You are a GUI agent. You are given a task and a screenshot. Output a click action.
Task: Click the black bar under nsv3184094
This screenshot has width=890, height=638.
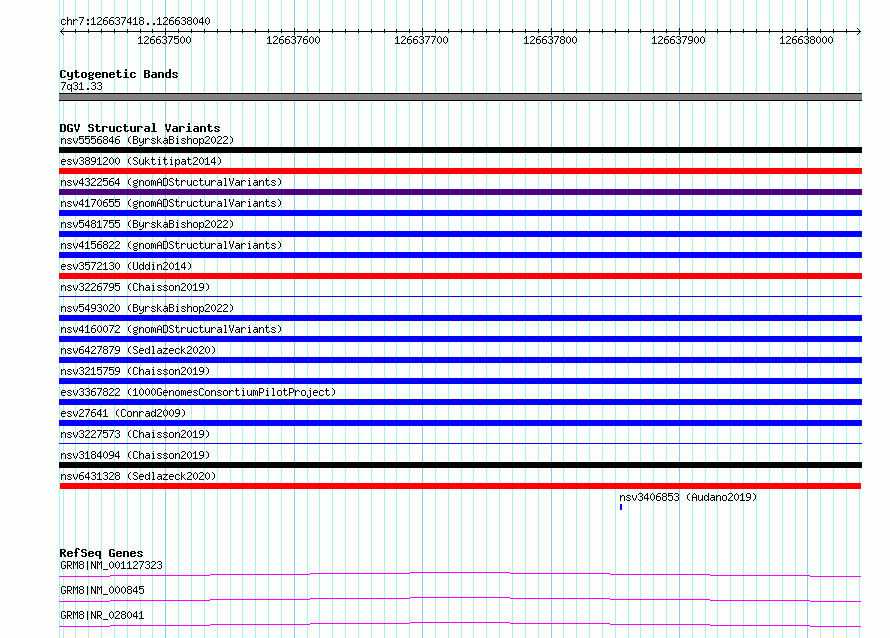pyautogui.click(x=460, y=465)
